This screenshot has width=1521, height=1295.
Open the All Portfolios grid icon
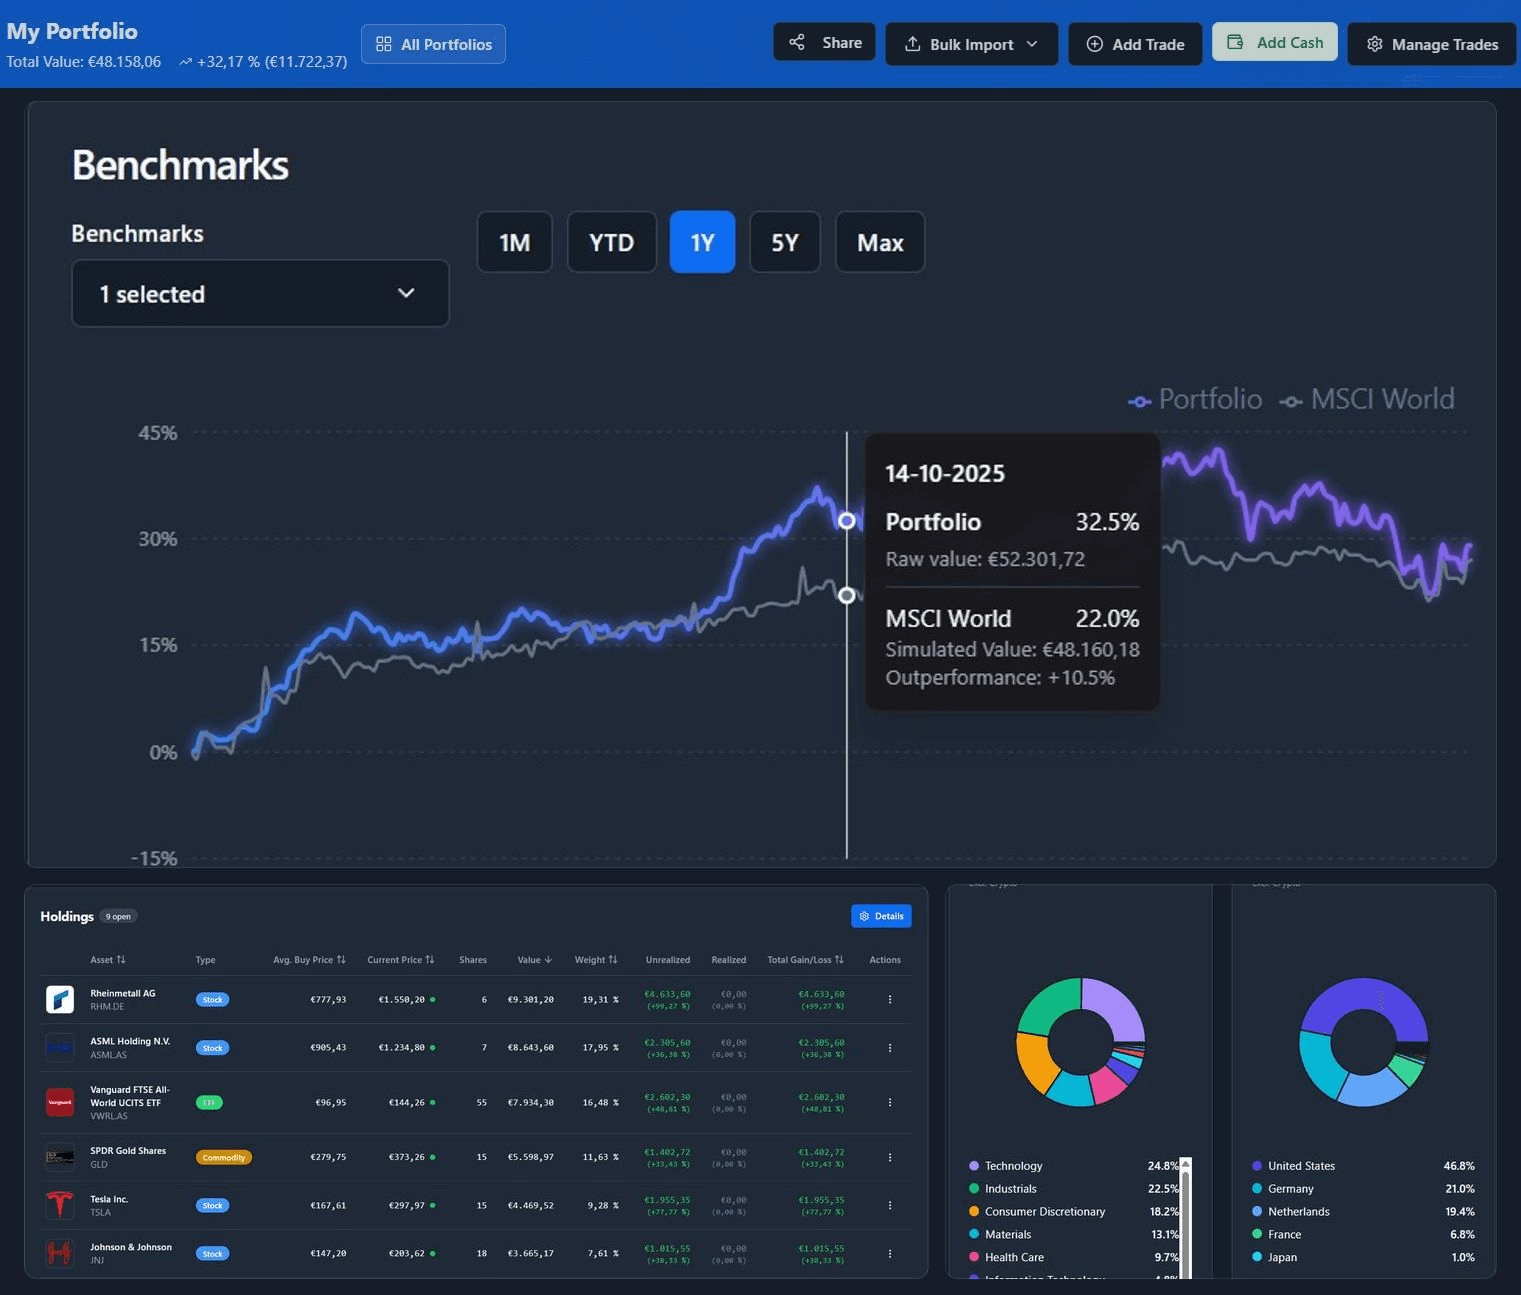[x=383, y=44]
